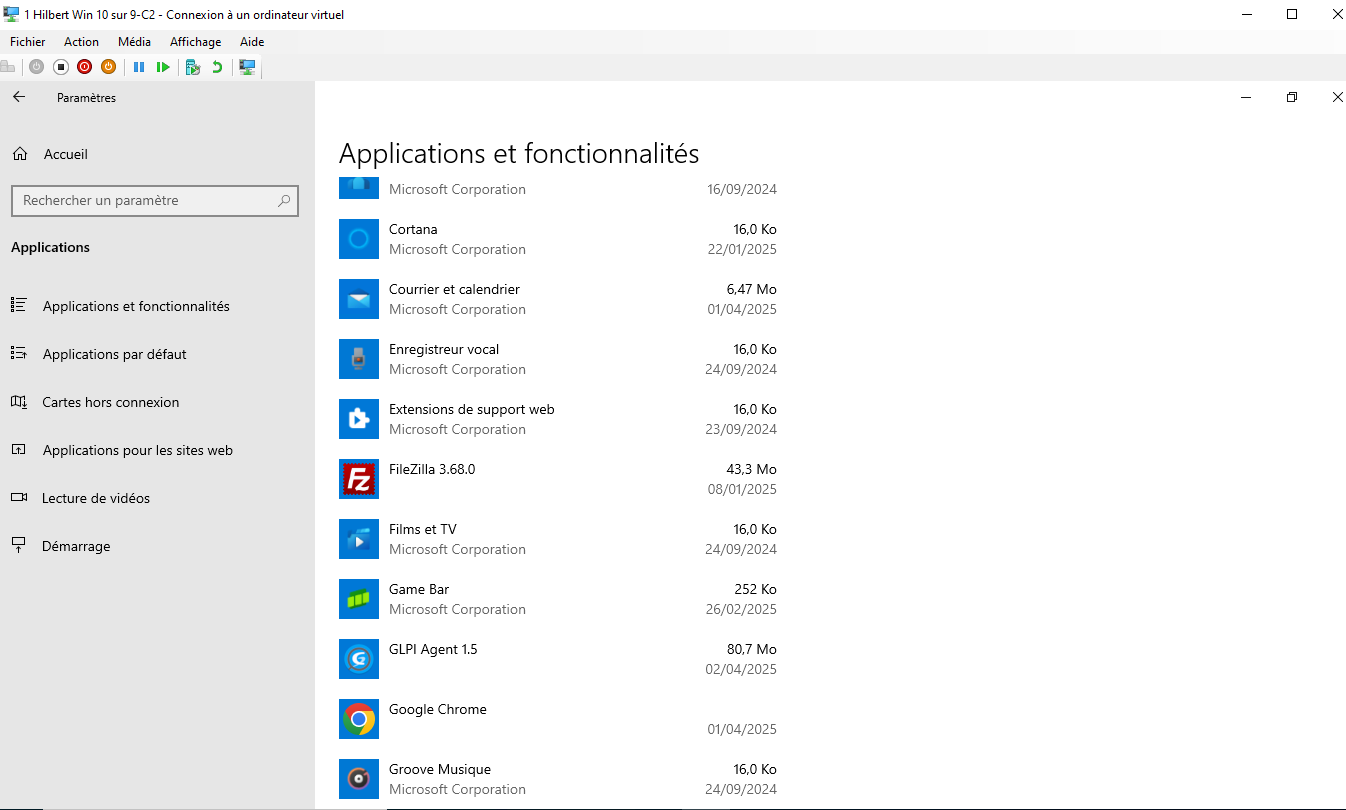
Task: Click the orange Save state icon
Action: [x=108, y=67]
